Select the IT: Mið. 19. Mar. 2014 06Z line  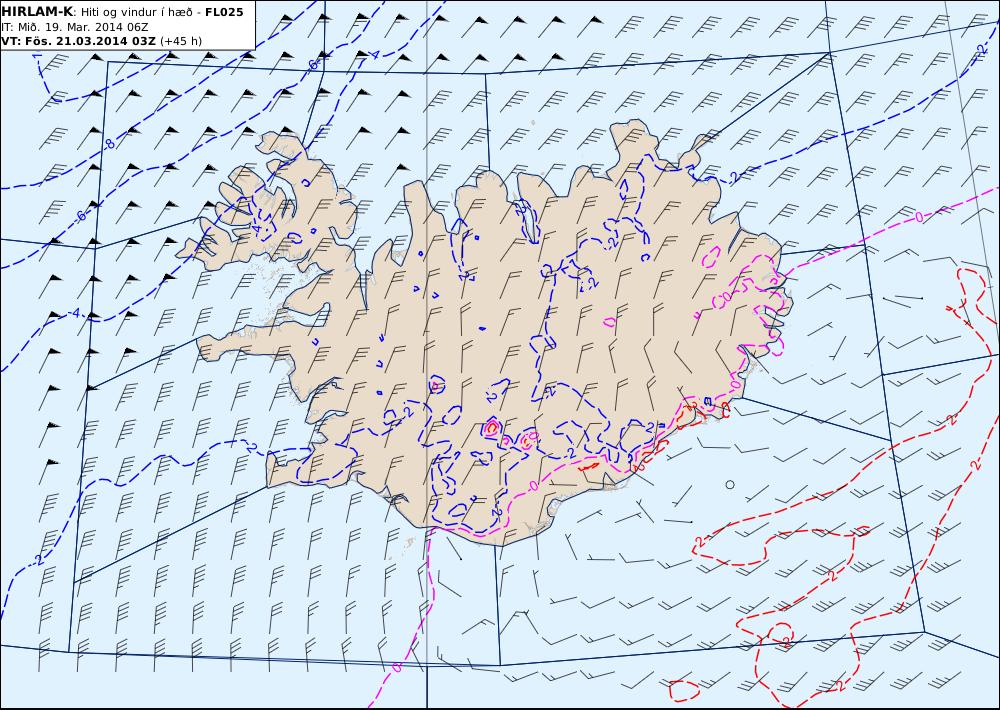75,27
